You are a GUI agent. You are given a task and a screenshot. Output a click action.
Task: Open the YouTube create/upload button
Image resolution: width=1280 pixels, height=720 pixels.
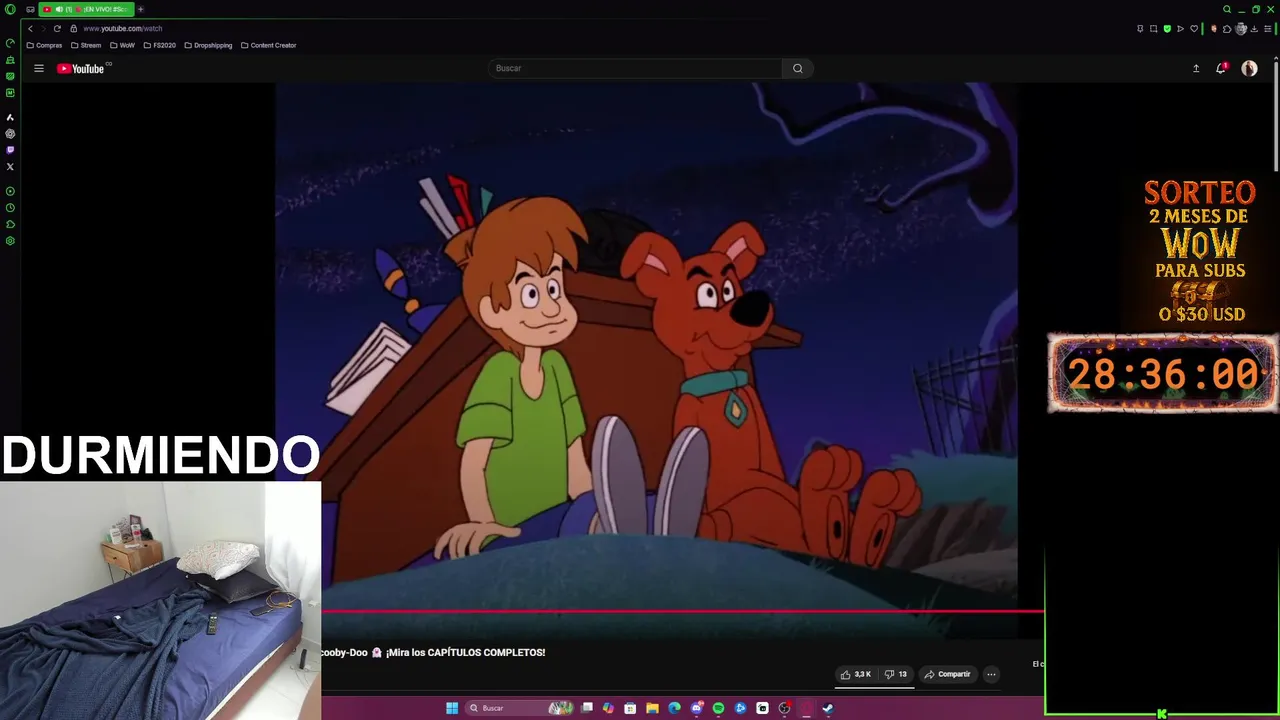1195,68
